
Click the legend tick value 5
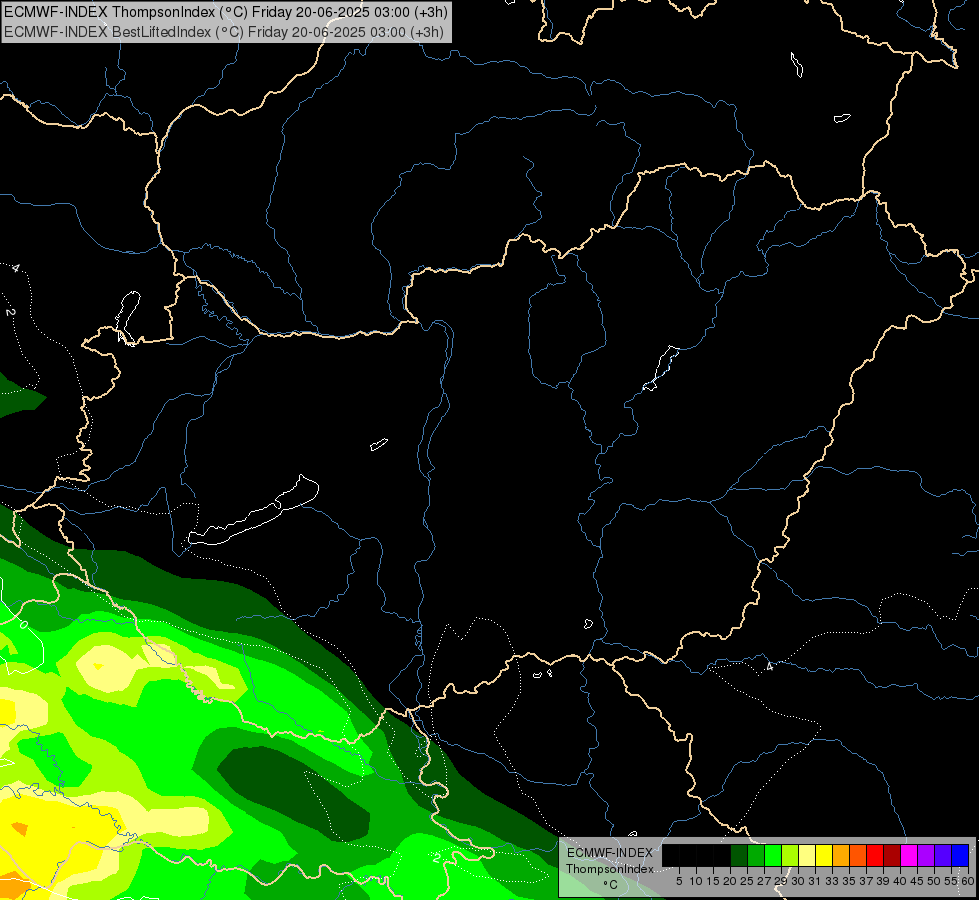[x=679, y=881]
